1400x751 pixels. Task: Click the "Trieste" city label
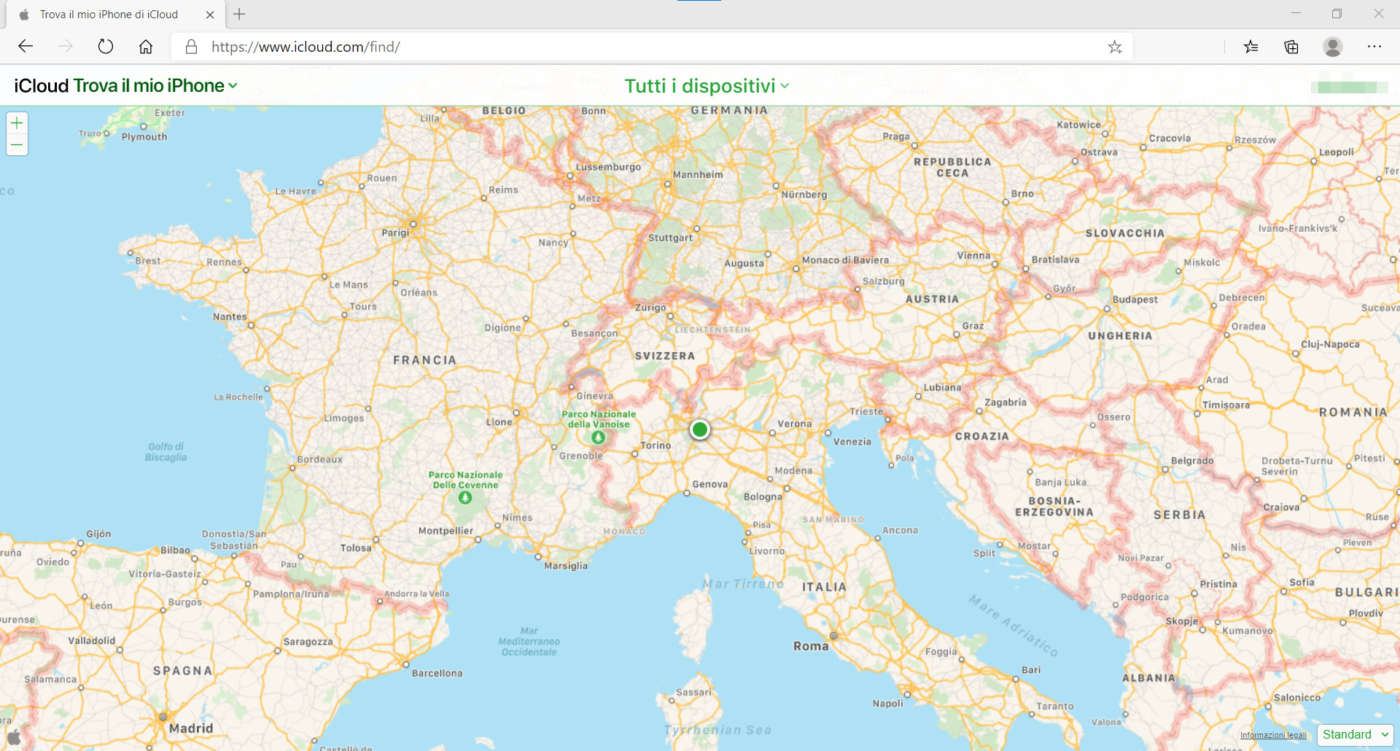pyautogui.click(x=867, y=411)
